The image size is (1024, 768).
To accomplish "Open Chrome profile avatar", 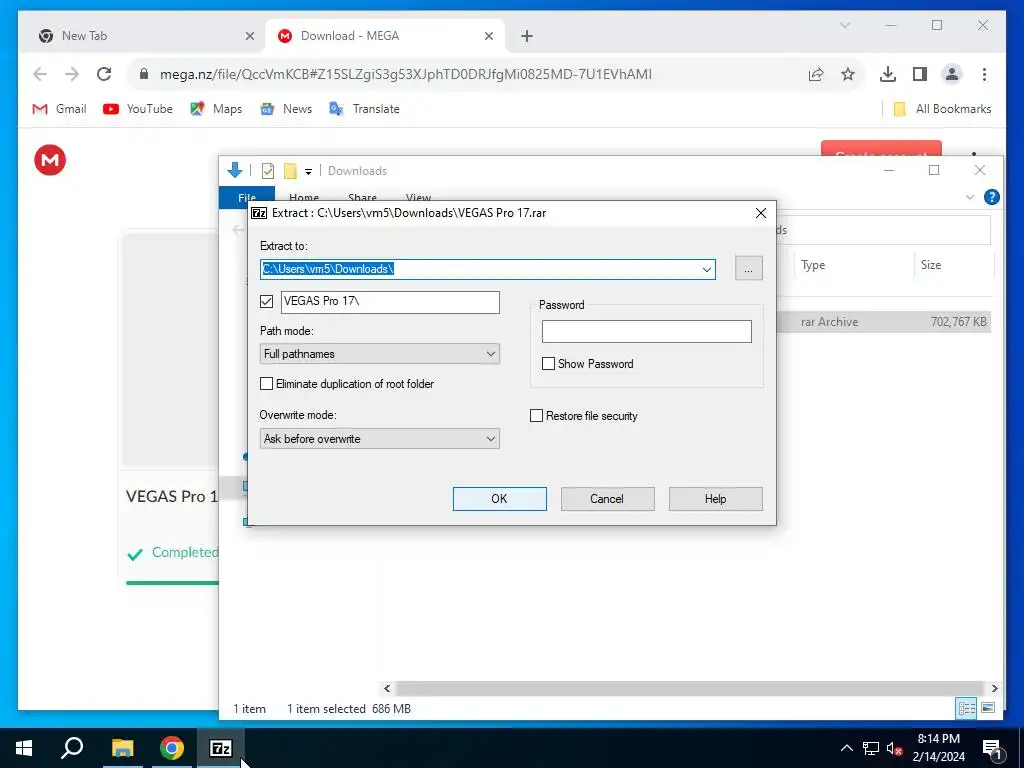I will pos(952,74).
